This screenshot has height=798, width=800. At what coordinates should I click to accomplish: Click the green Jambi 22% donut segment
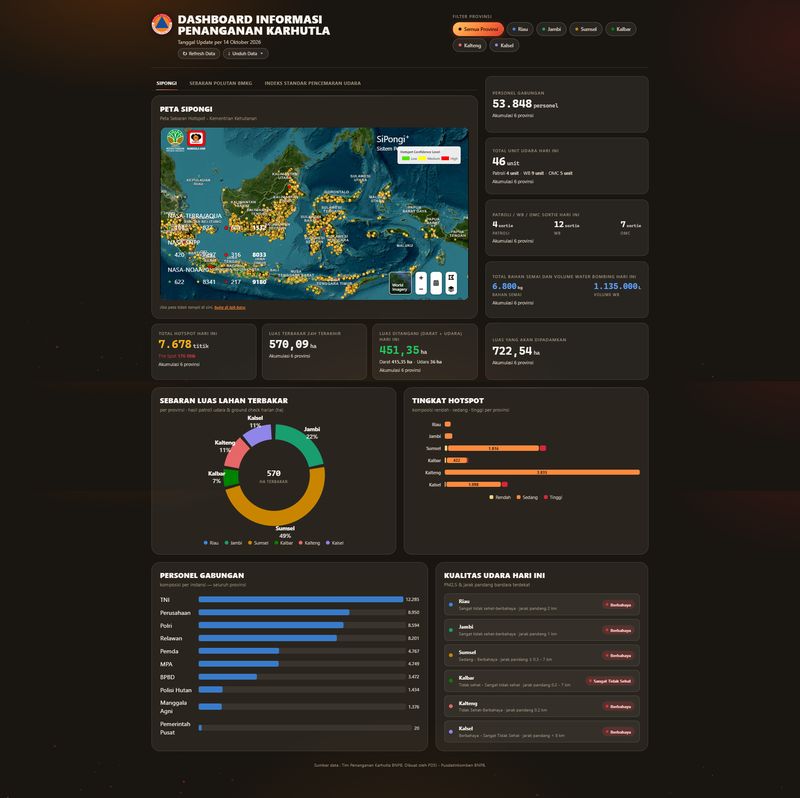click(304, 441)
